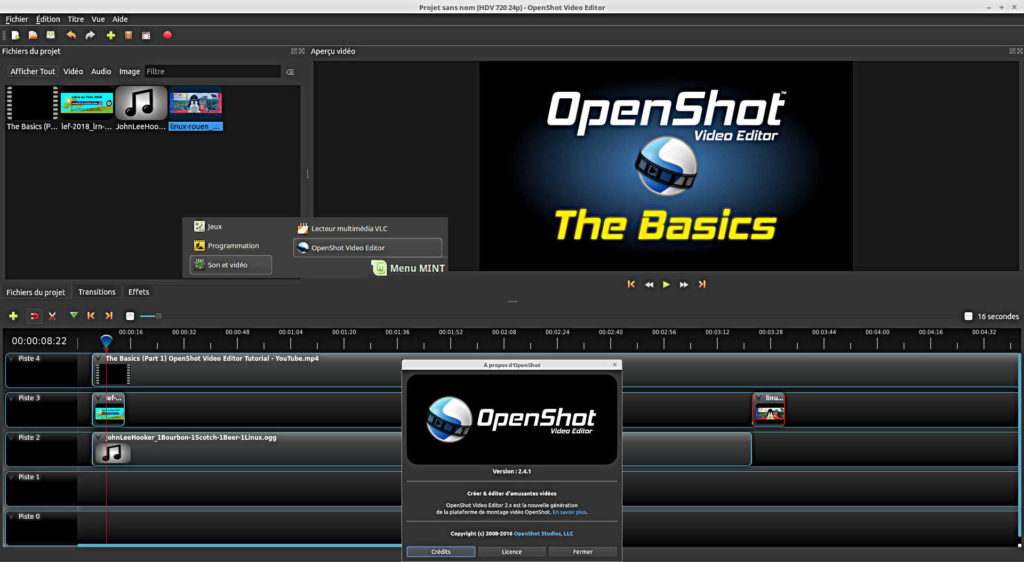
Task: Open The Basics clip menu arrow
Action: (99, 359)
